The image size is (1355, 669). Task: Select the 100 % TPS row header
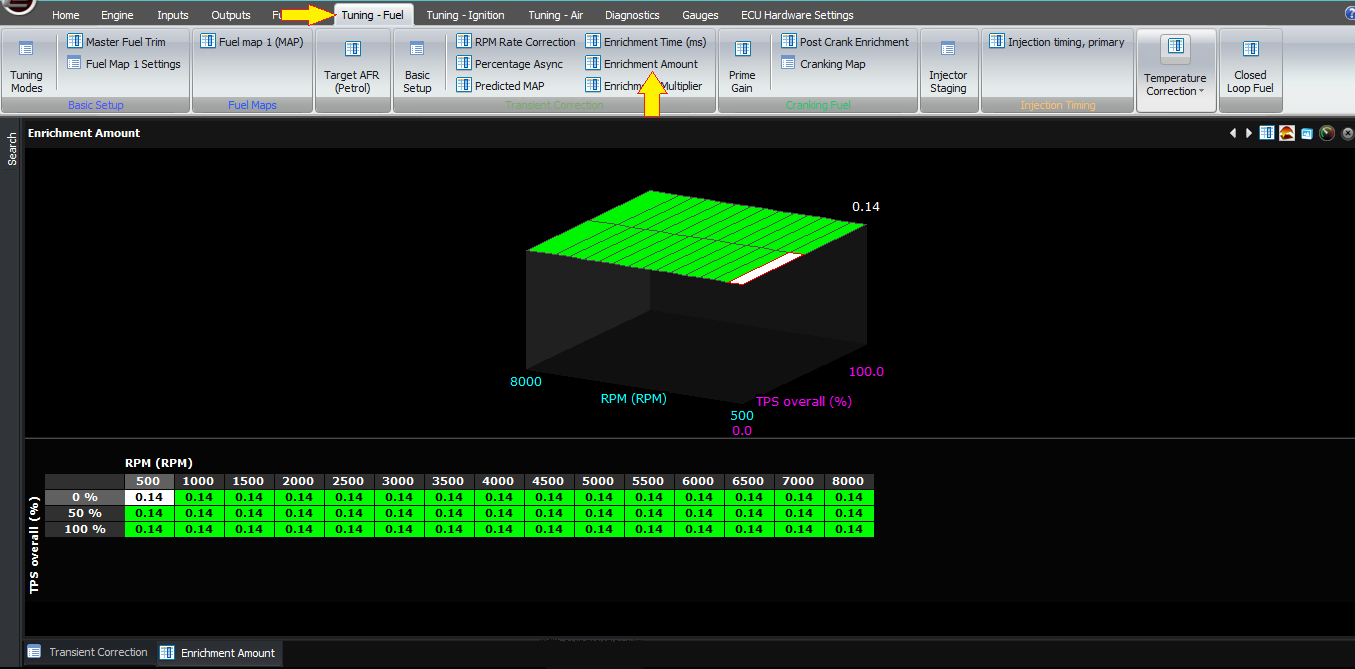coord(85,529)
